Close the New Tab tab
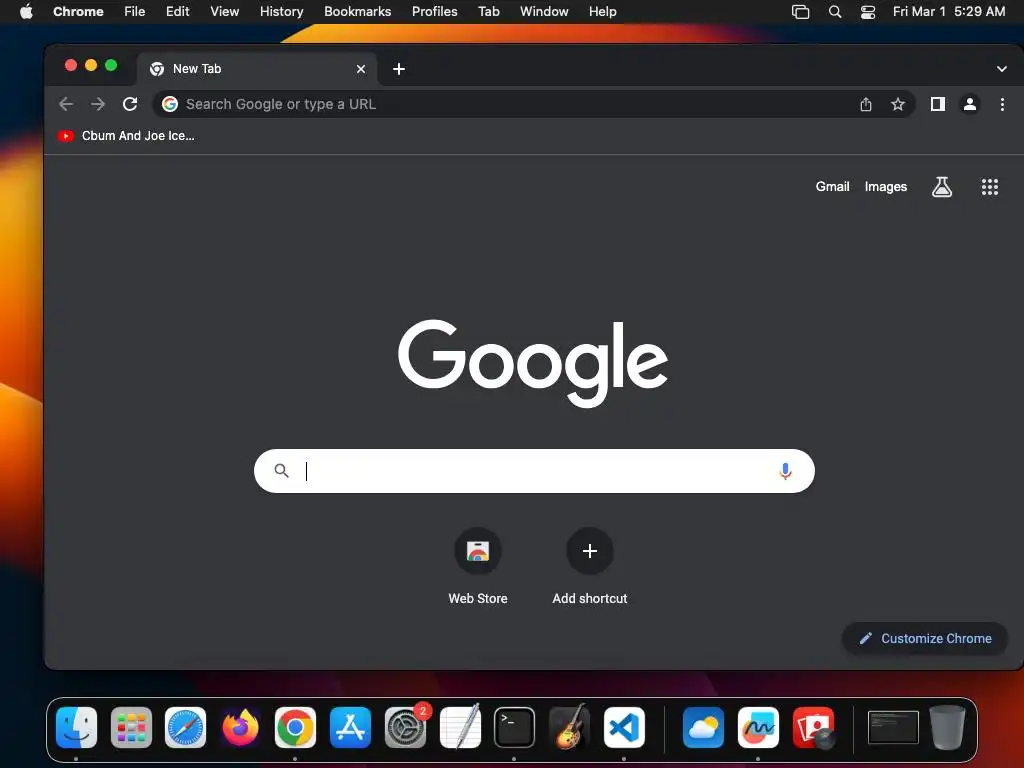 (360, 69)
